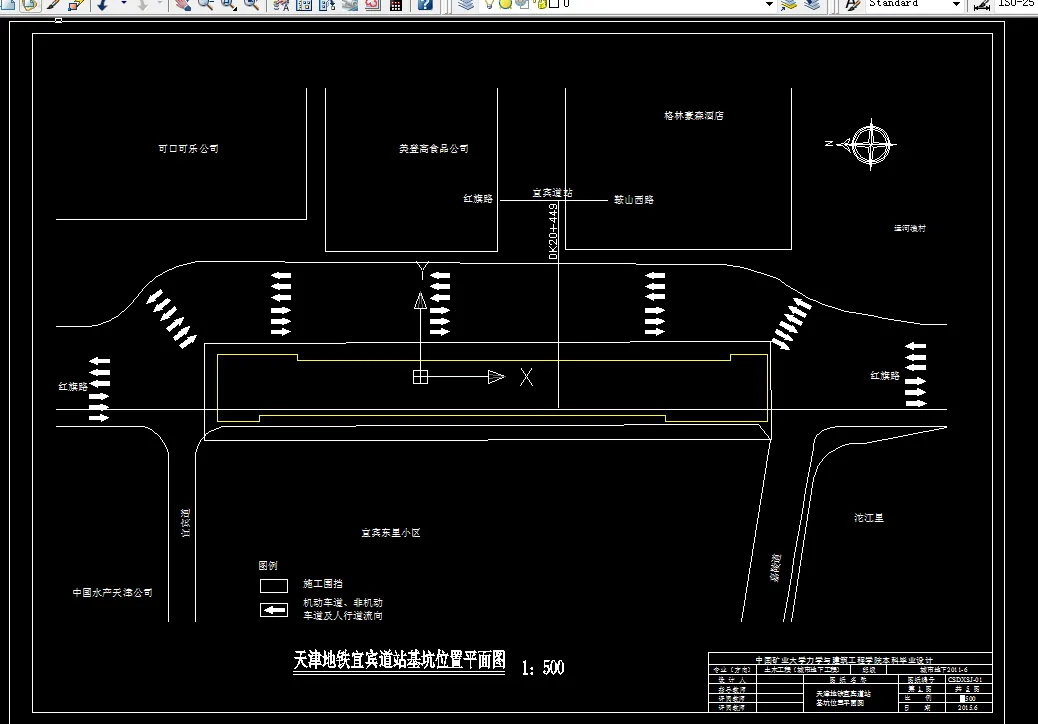
Task: Click Make Object's Layer Current icon
Action: 788,4
